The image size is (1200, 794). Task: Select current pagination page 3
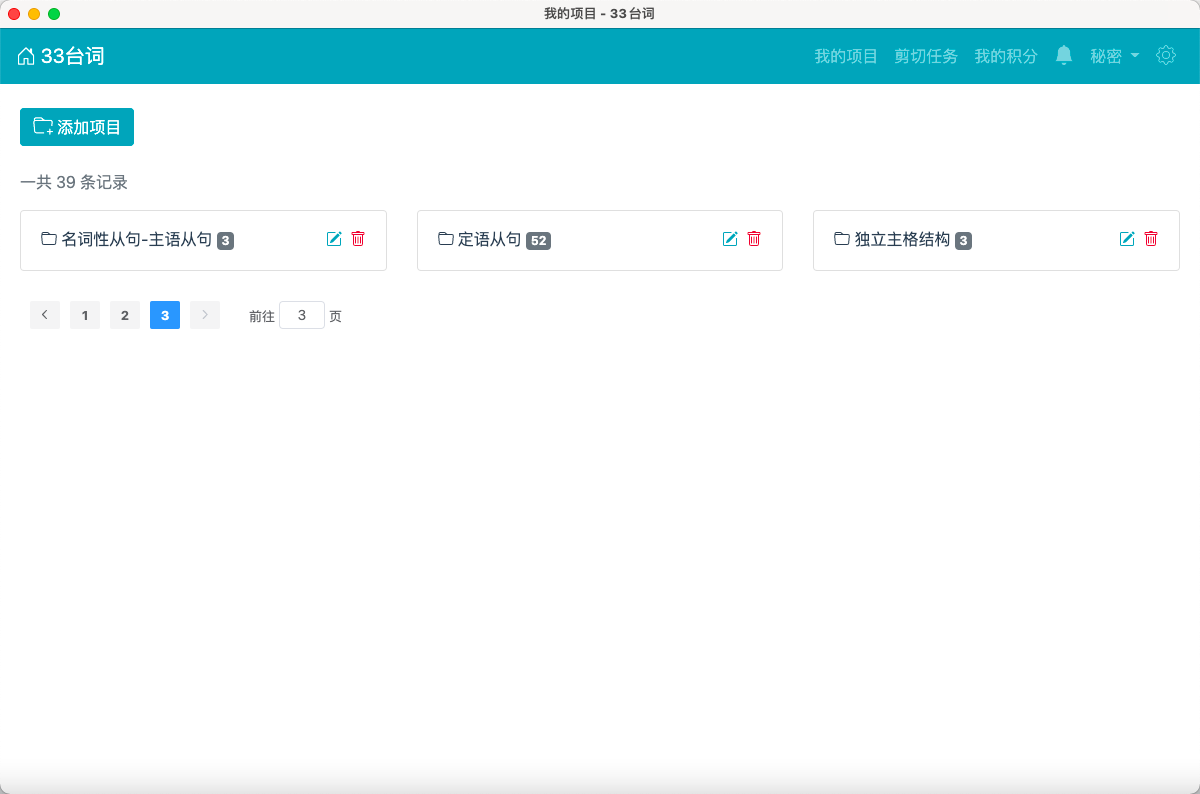pyautogui.click(x=165, y=315)
